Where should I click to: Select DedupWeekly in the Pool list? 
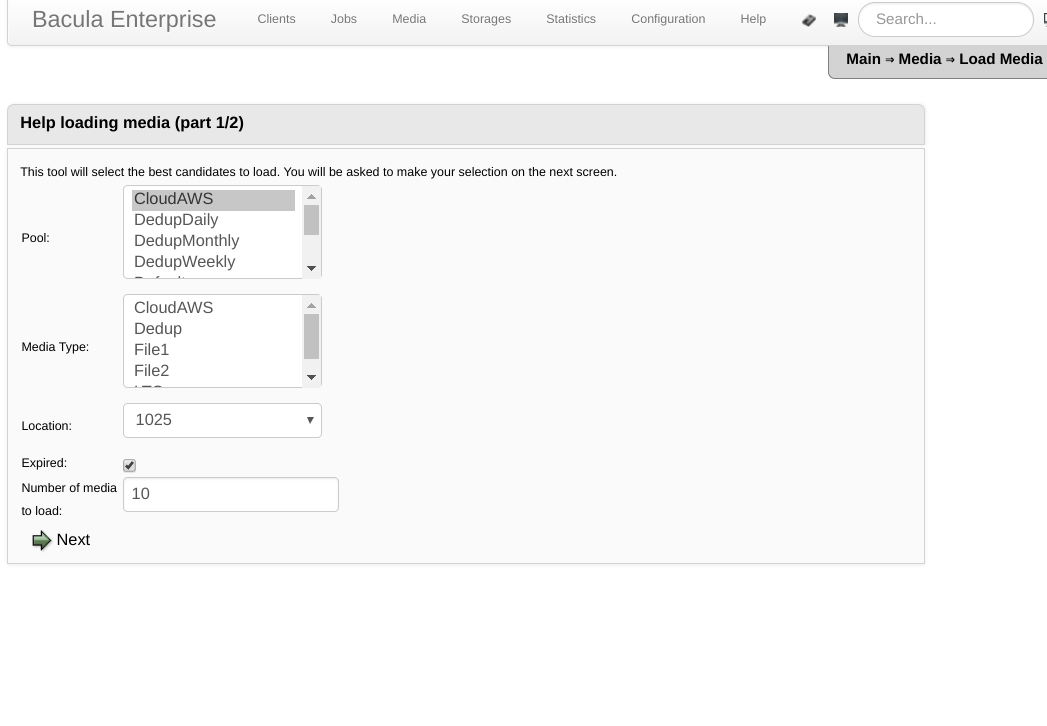[x=214, y=262]
